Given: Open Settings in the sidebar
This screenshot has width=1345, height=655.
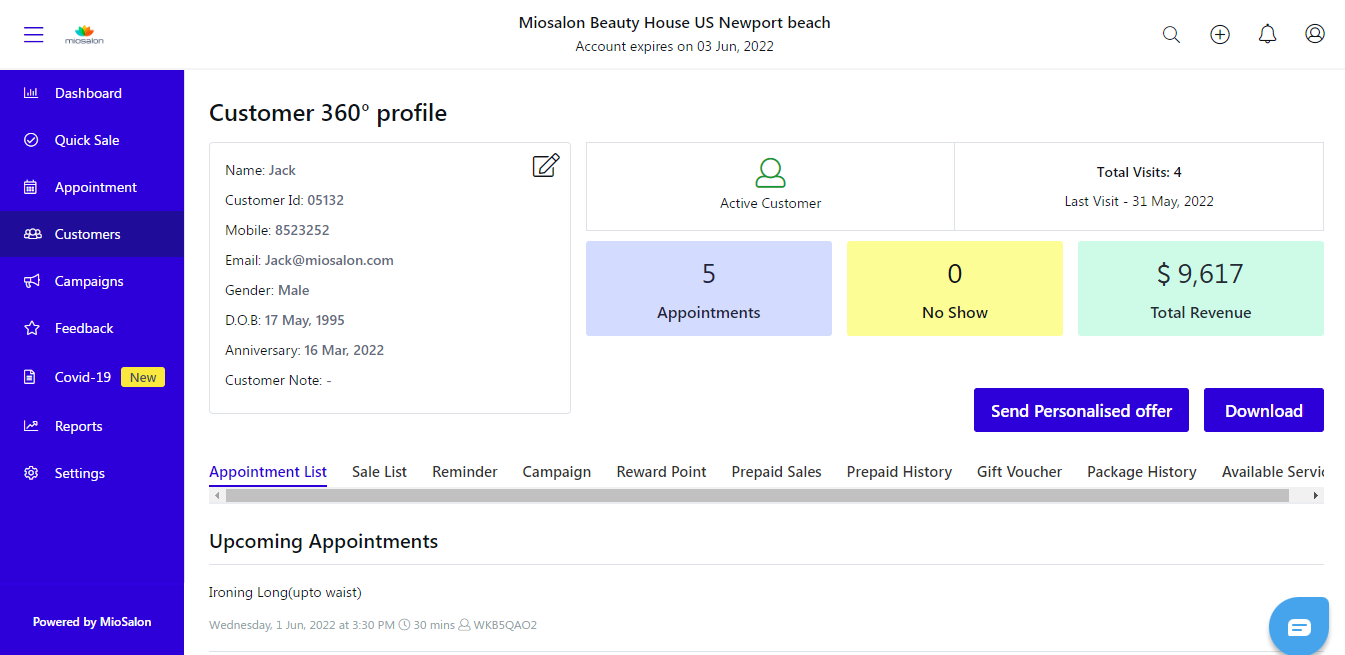Looking at the screenshot, I should coord(79,473).
